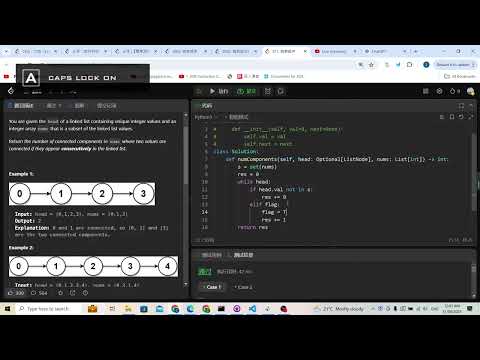Viewport: 480px width, 360px height.
Task: Run the code with the play button
Action: point(219,91)
